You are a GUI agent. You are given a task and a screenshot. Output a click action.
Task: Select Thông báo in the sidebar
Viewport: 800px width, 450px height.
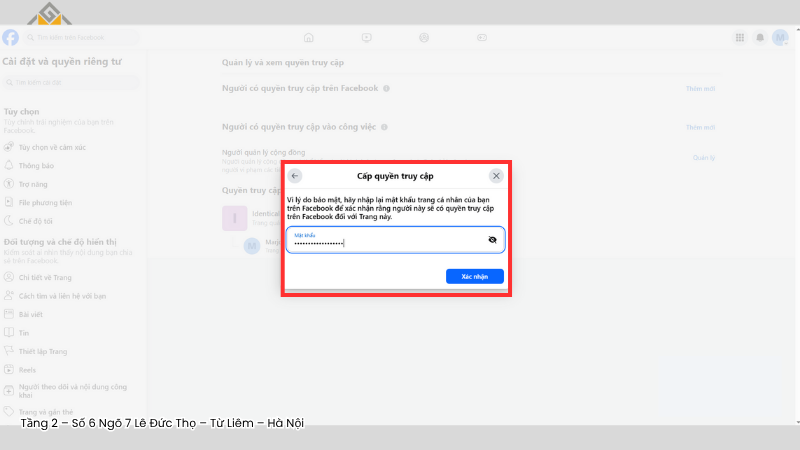point(35,165)
